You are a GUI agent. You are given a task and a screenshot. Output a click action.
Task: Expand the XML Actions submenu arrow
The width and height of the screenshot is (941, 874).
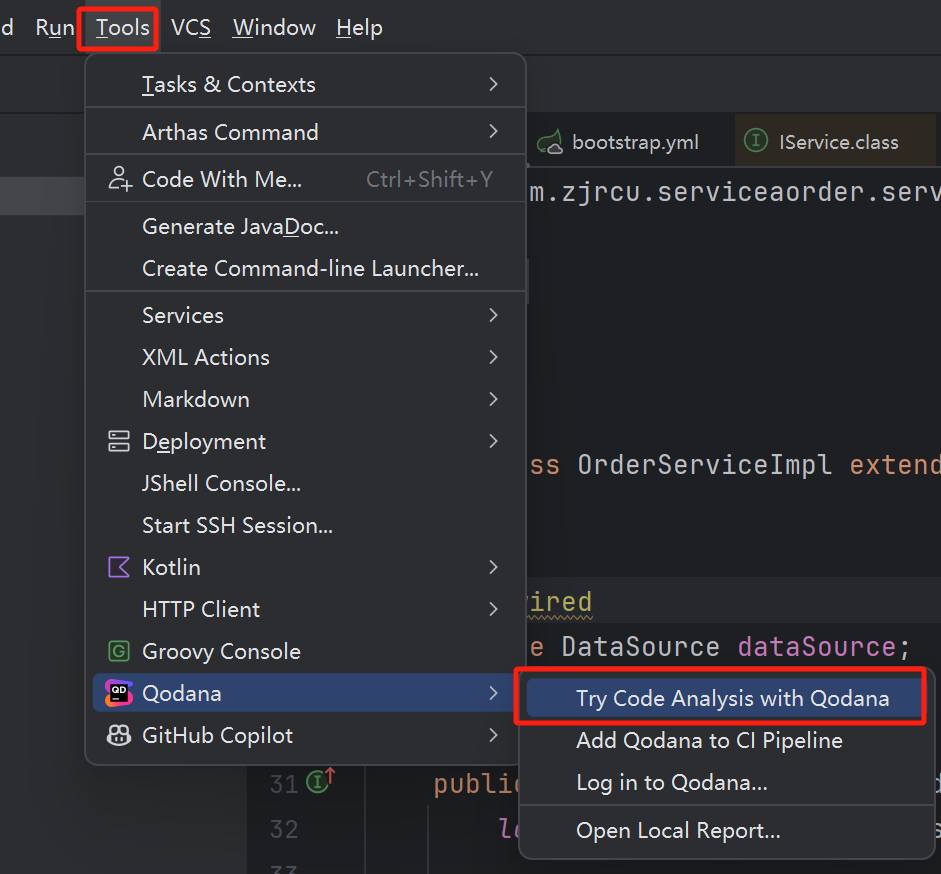[493, 357]
